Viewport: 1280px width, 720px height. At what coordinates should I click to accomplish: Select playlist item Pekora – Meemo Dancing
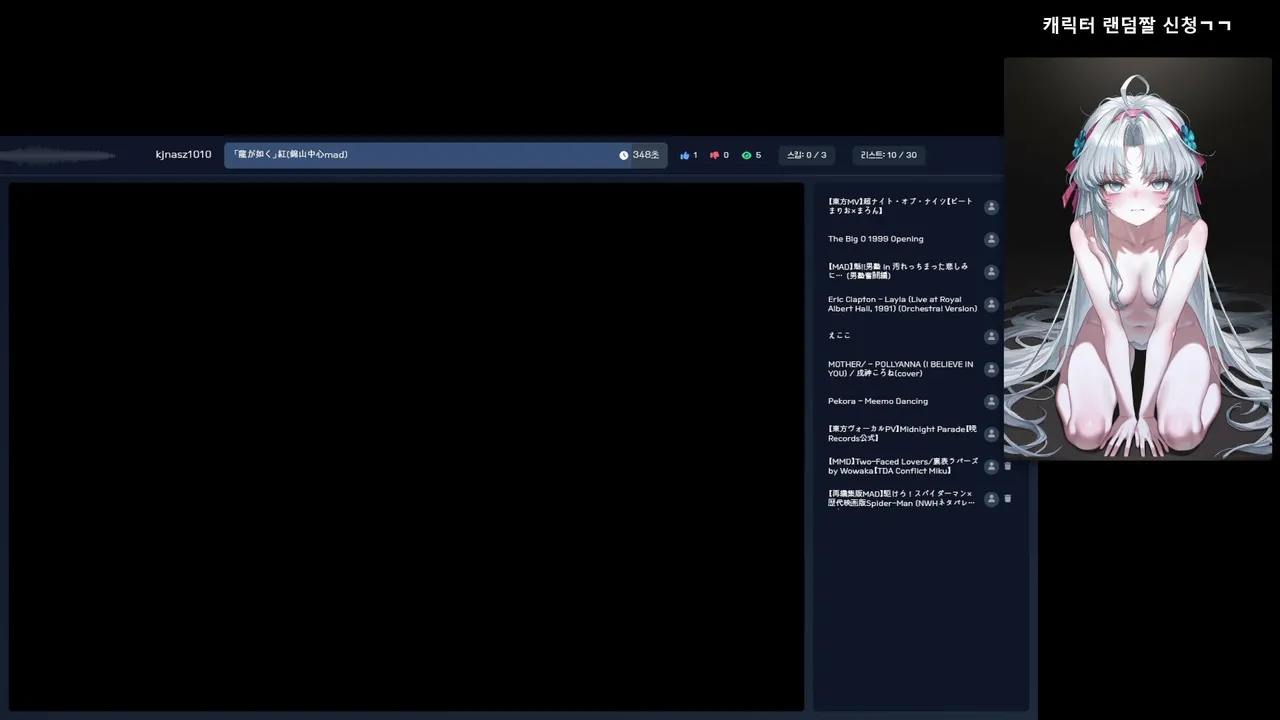pos(878,401)
